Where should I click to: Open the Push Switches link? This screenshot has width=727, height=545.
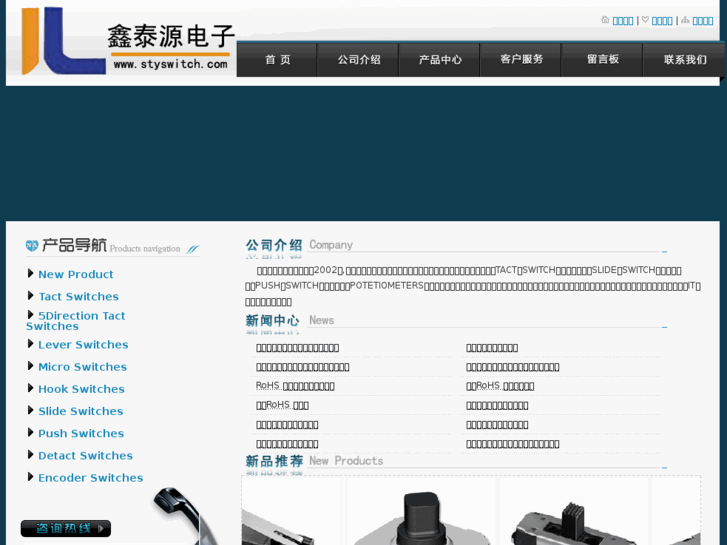tap(81, 433)
